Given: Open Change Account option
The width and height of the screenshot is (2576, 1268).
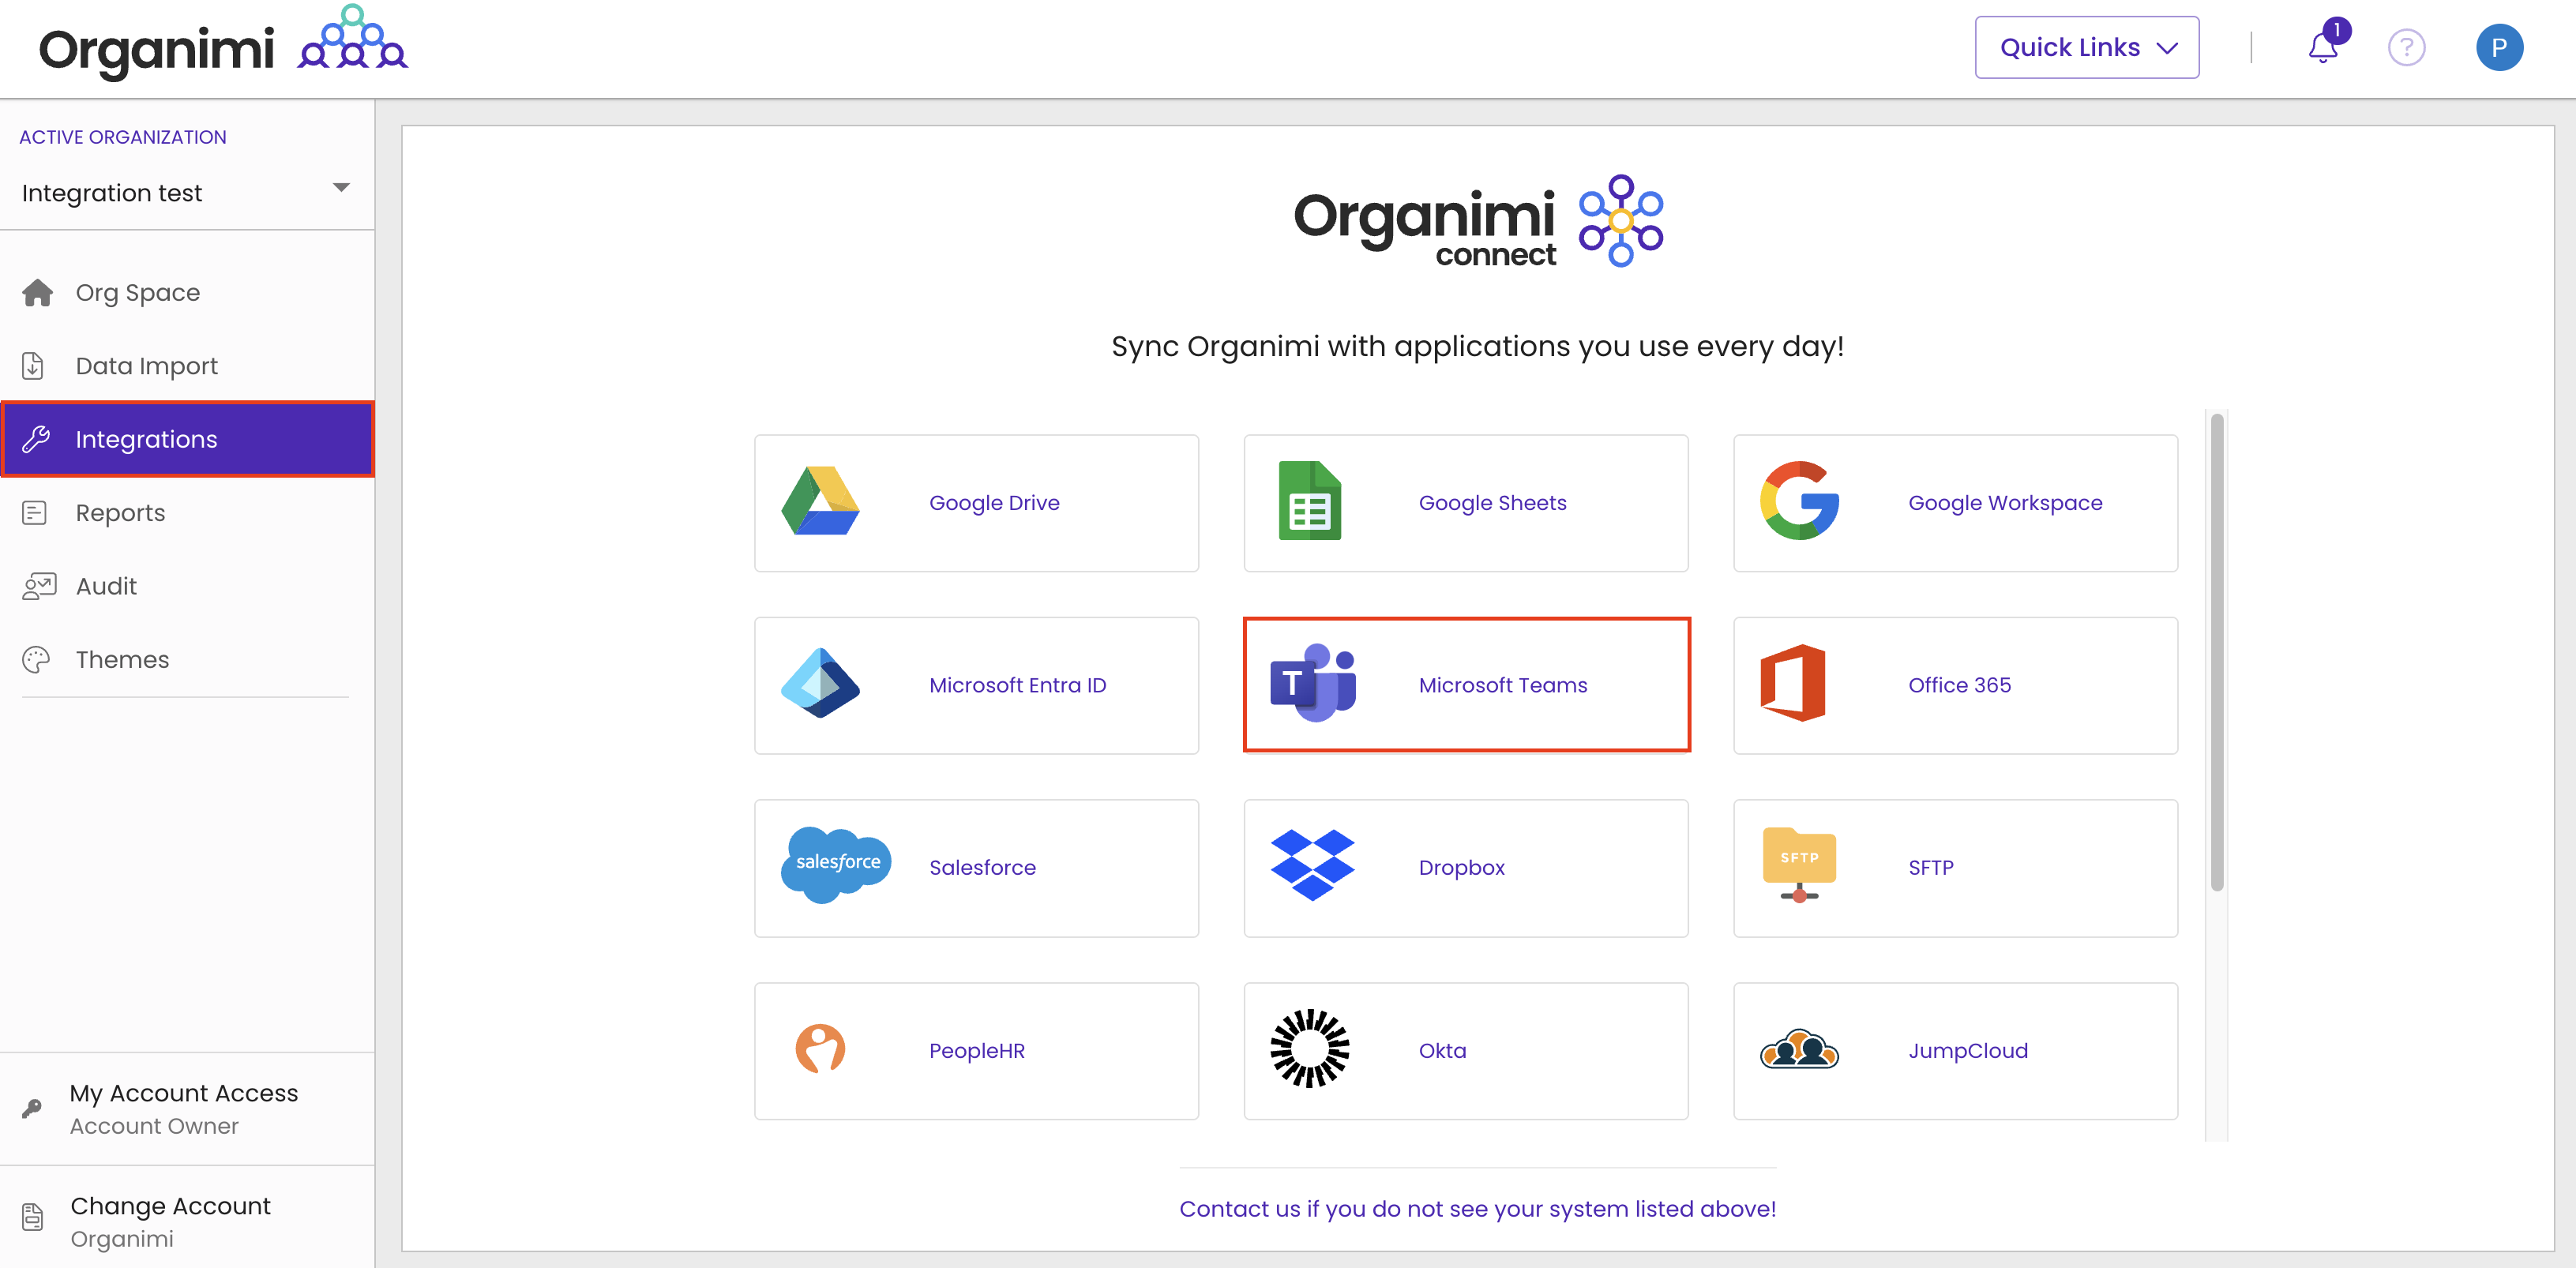Looking at the screenshot, I should (x=170, y=1220).
